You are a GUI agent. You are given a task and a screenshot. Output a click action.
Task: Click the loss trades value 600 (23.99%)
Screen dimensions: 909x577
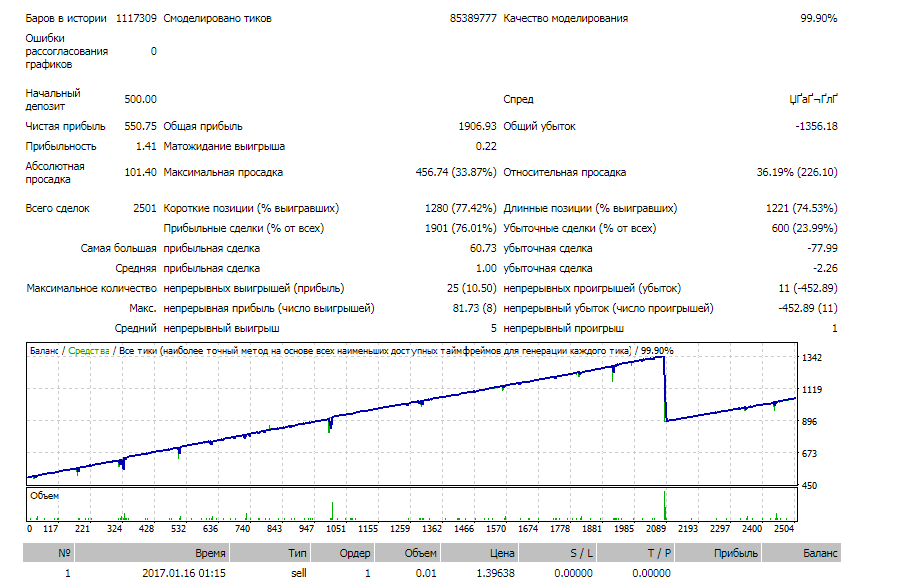point(805,228)
